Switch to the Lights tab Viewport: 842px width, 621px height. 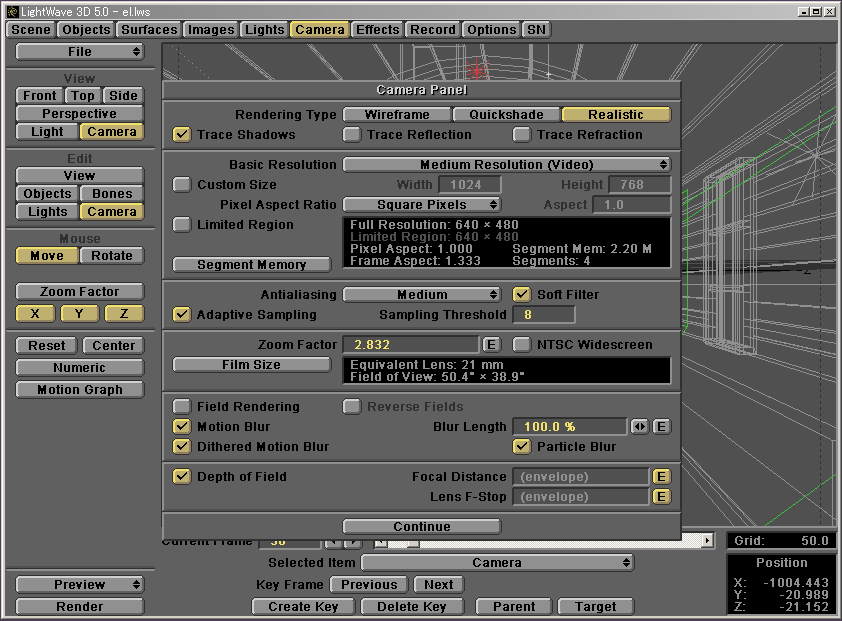tap(264, 29)
